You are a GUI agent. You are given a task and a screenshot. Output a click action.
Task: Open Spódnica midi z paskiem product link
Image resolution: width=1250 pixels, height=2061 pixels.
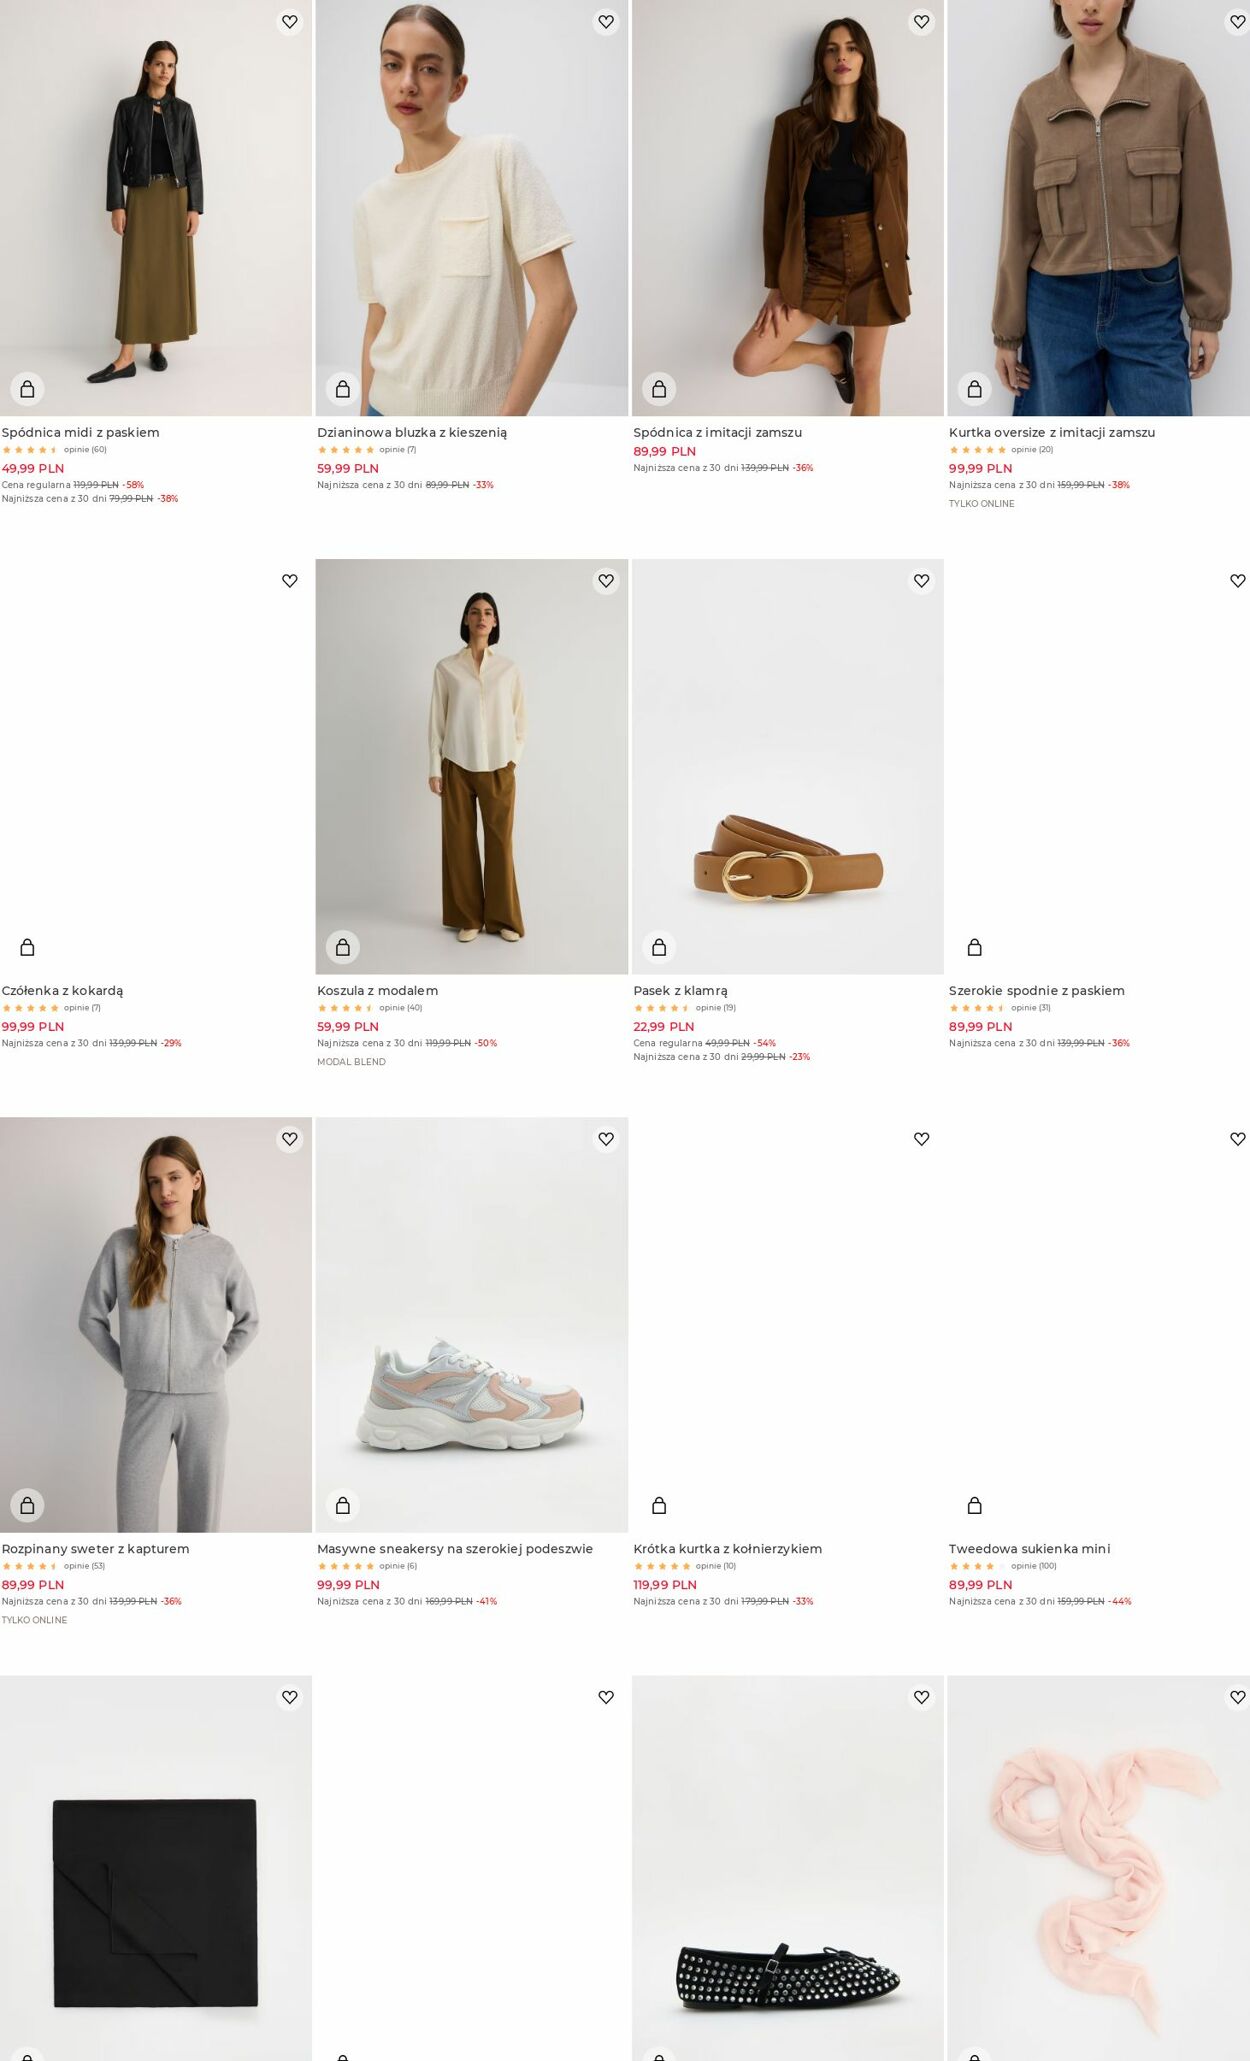81,433
